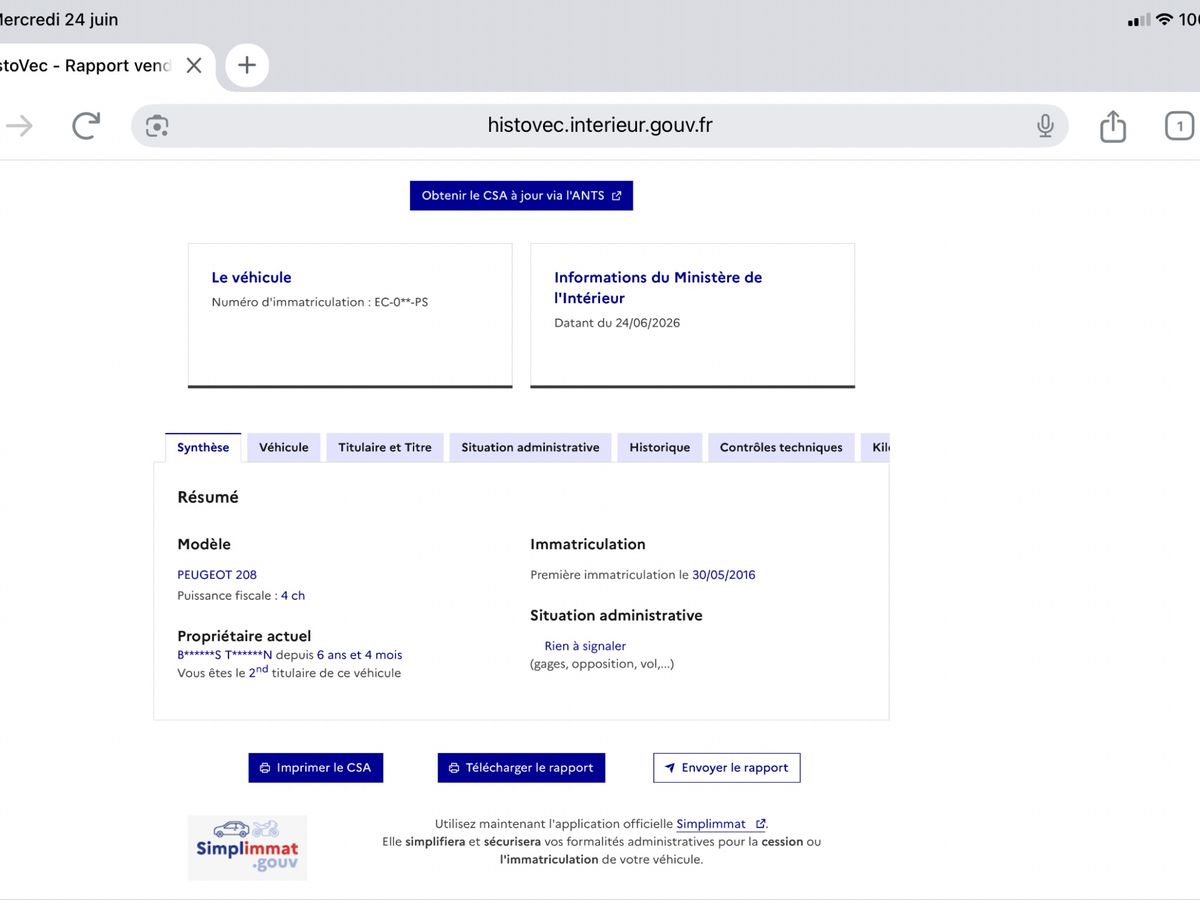The height and width of the screenshot is (900, 1200).
Task: Open the share sheet icon
Action: coord(1113,125)
